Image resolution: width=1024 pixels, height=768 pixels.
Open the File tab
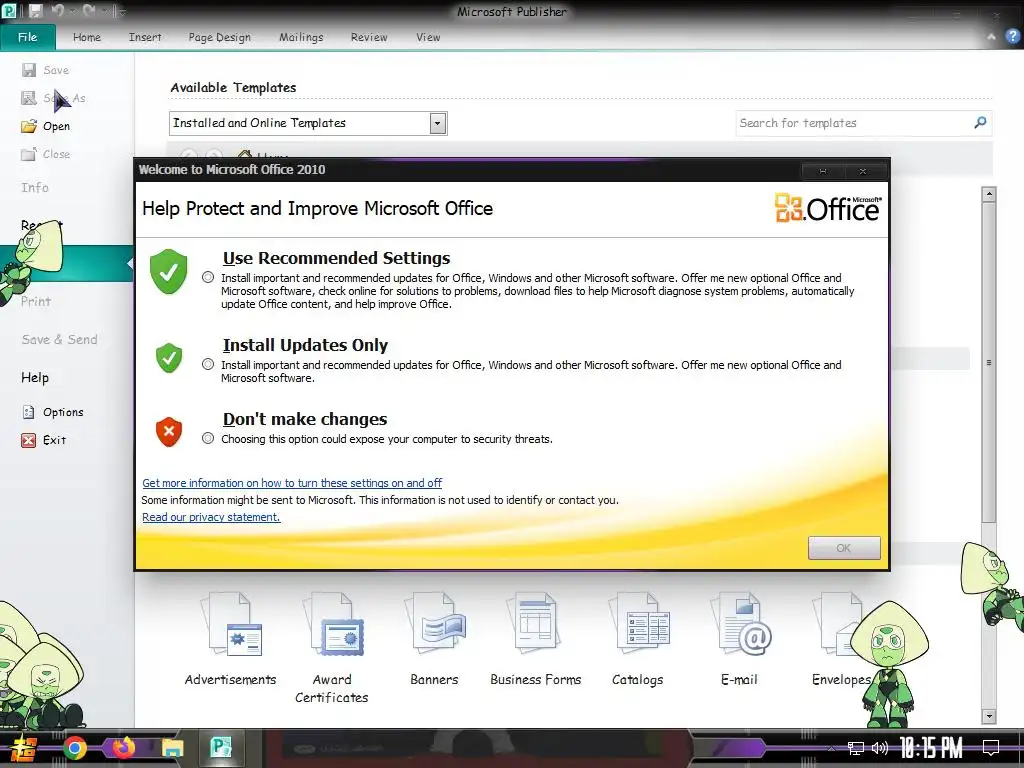[x=27, y=37]
